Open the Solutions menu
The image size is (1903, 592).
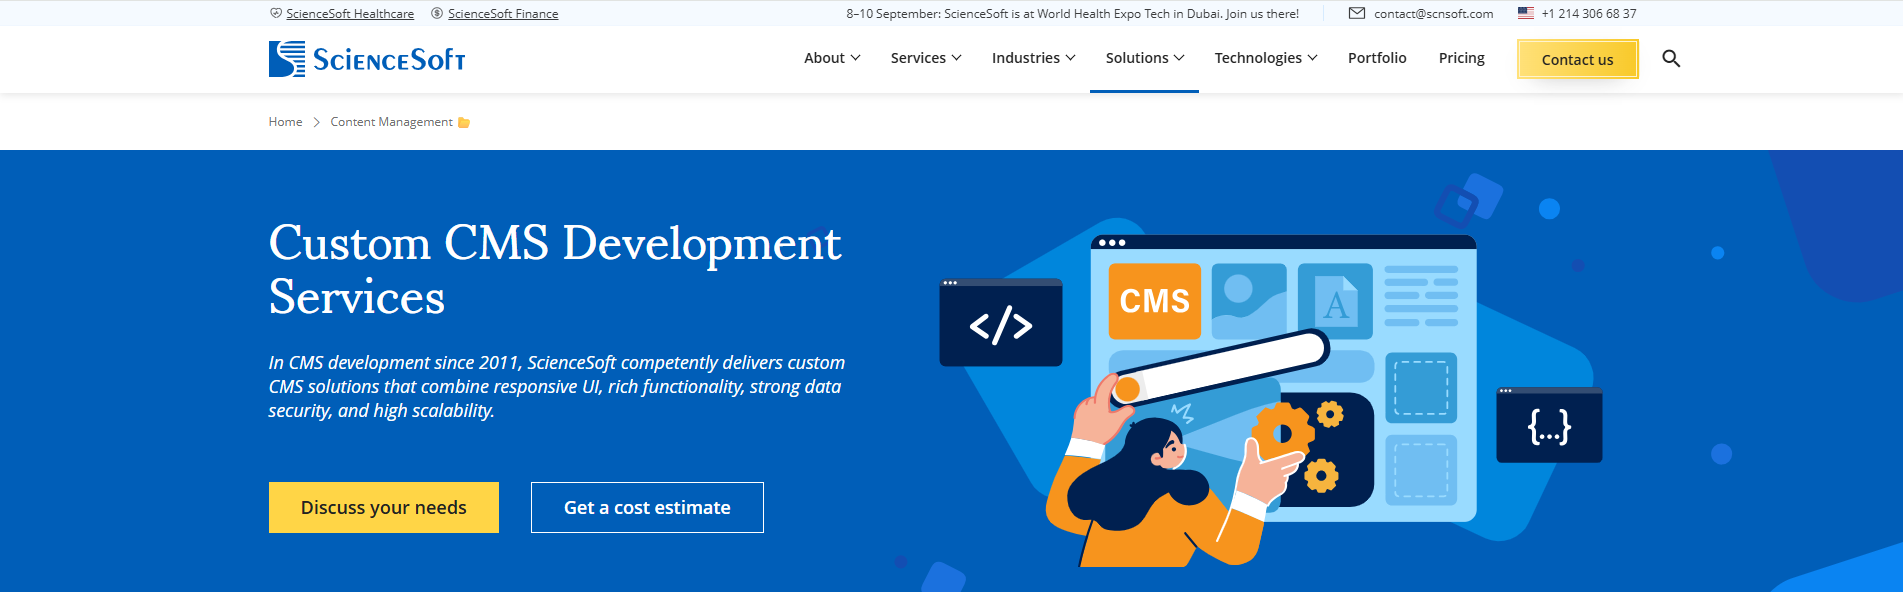pos(1144,58)
